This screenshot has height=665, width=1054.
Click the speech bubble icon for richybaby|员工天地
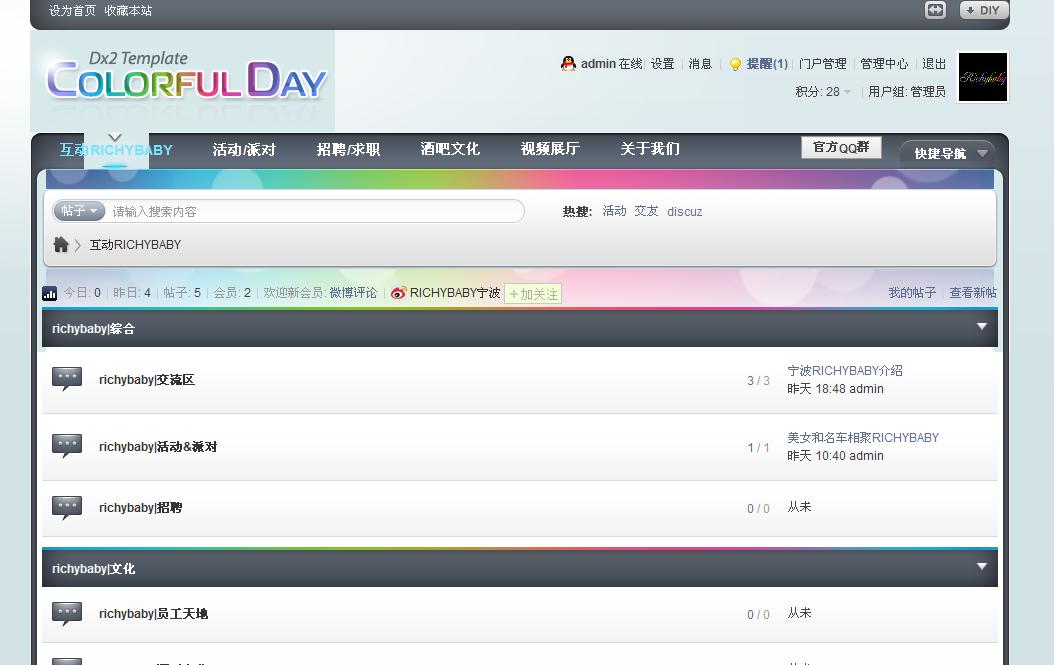pyautogui.click(x=67, y=613)
